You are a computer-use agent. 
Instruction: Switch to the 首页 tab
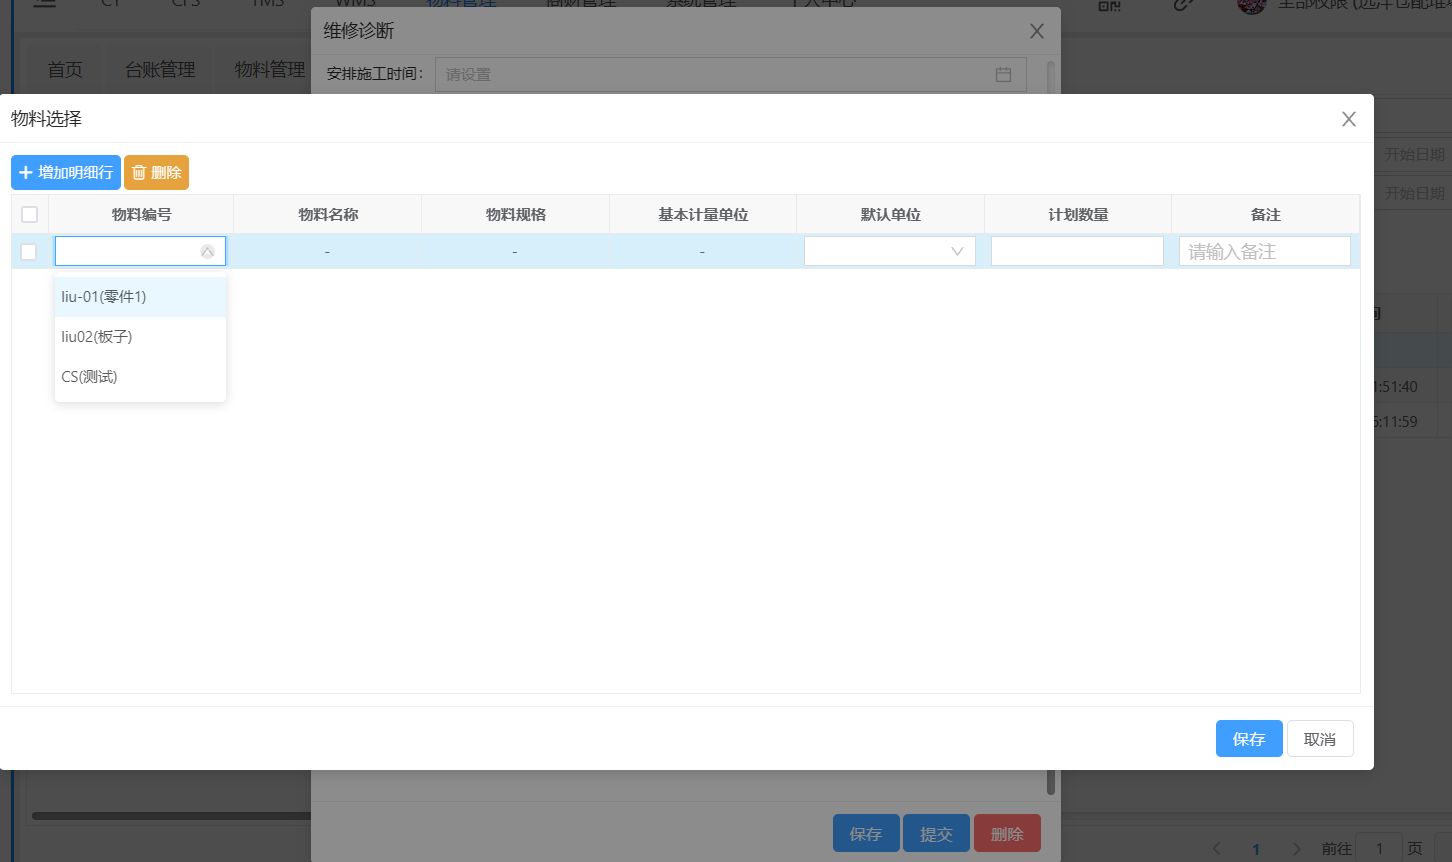point(65,70)
